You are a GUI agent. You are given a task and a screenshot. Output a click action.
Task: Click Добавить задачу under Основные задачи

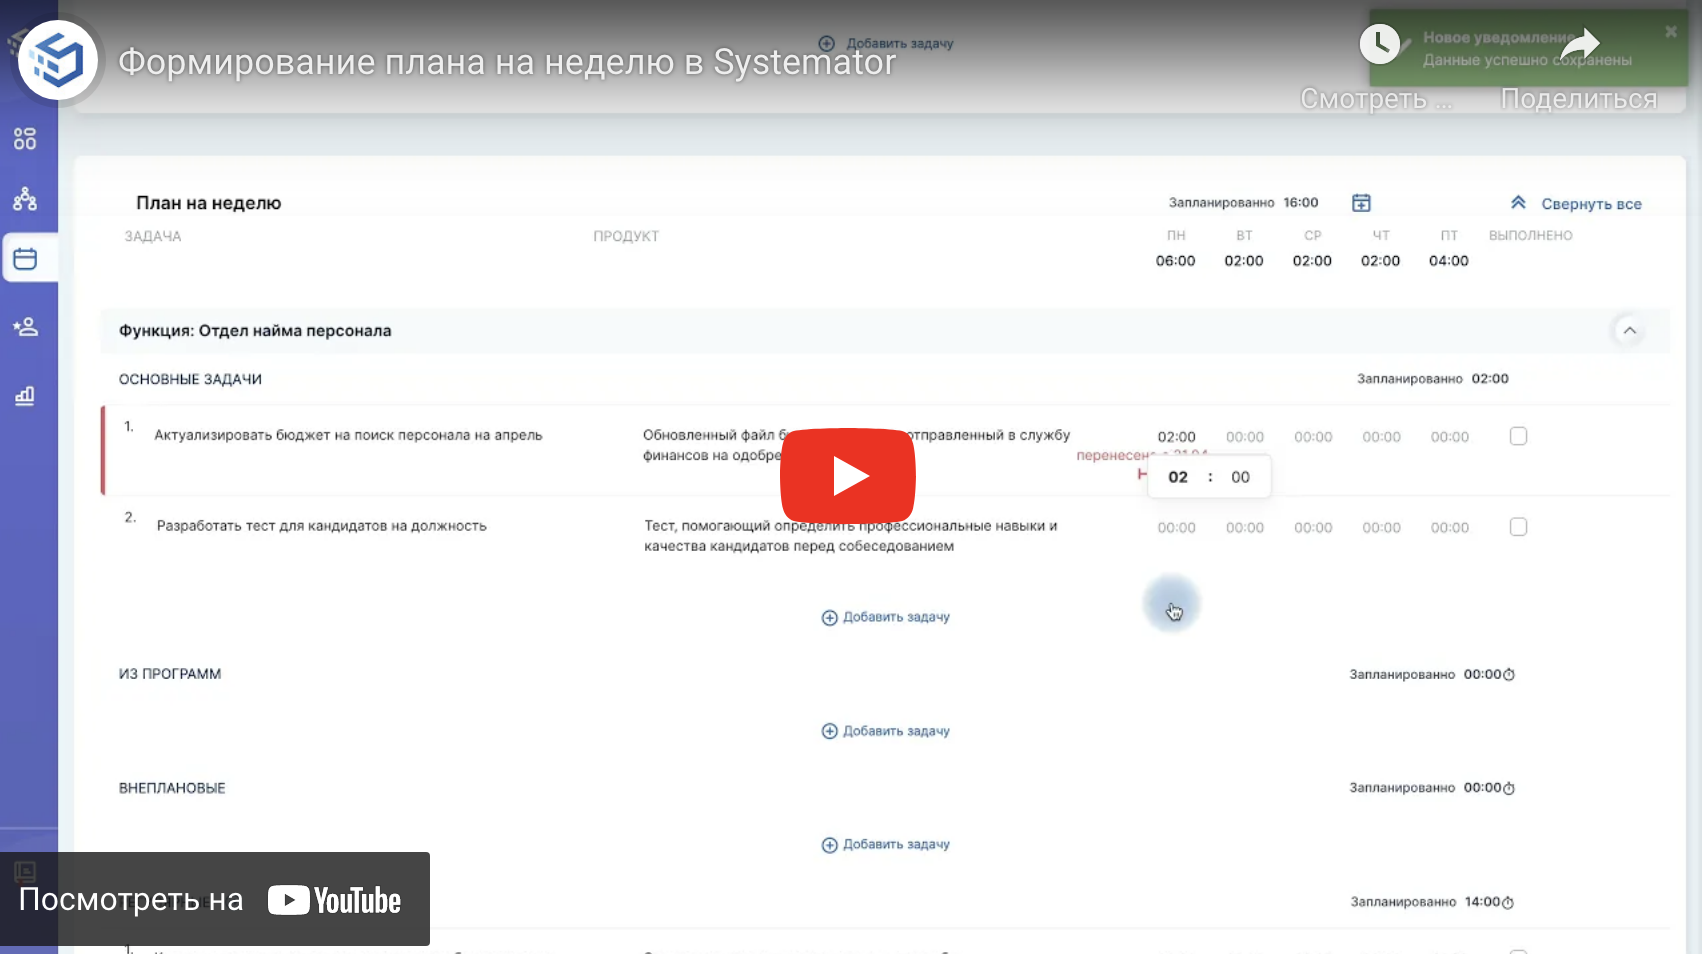(885, 617)
